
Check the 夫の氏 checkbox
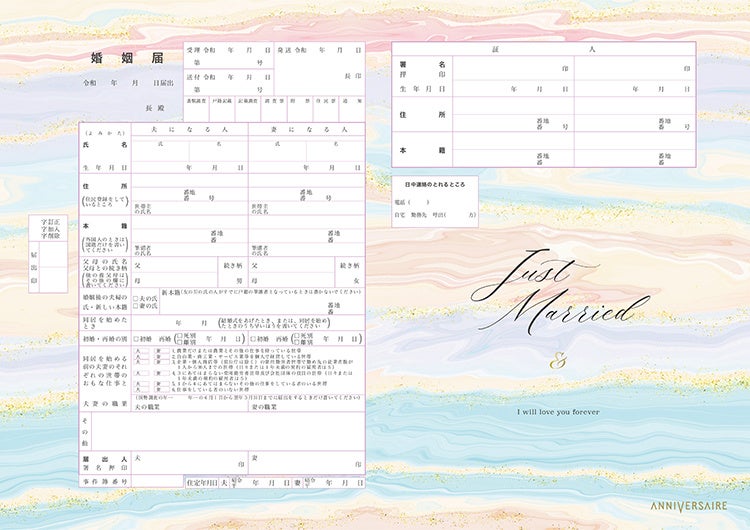click(135, 298)
